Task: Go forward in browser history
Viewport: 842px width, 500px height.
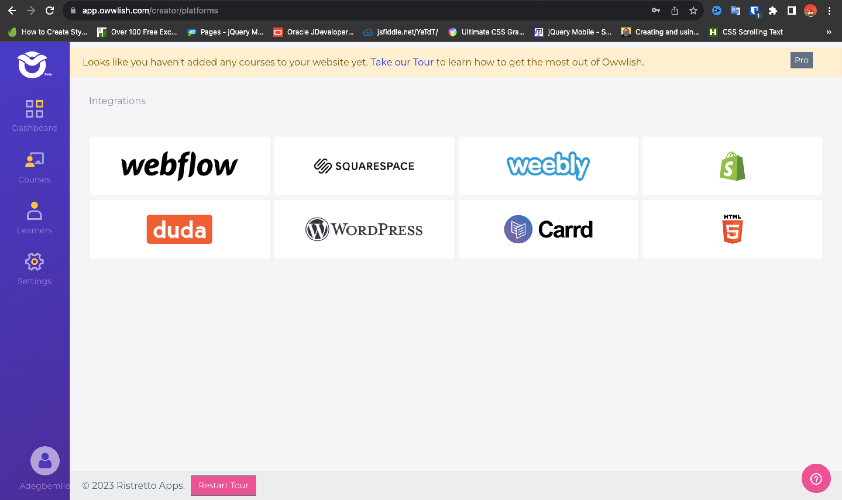Action: coord(31,11)
